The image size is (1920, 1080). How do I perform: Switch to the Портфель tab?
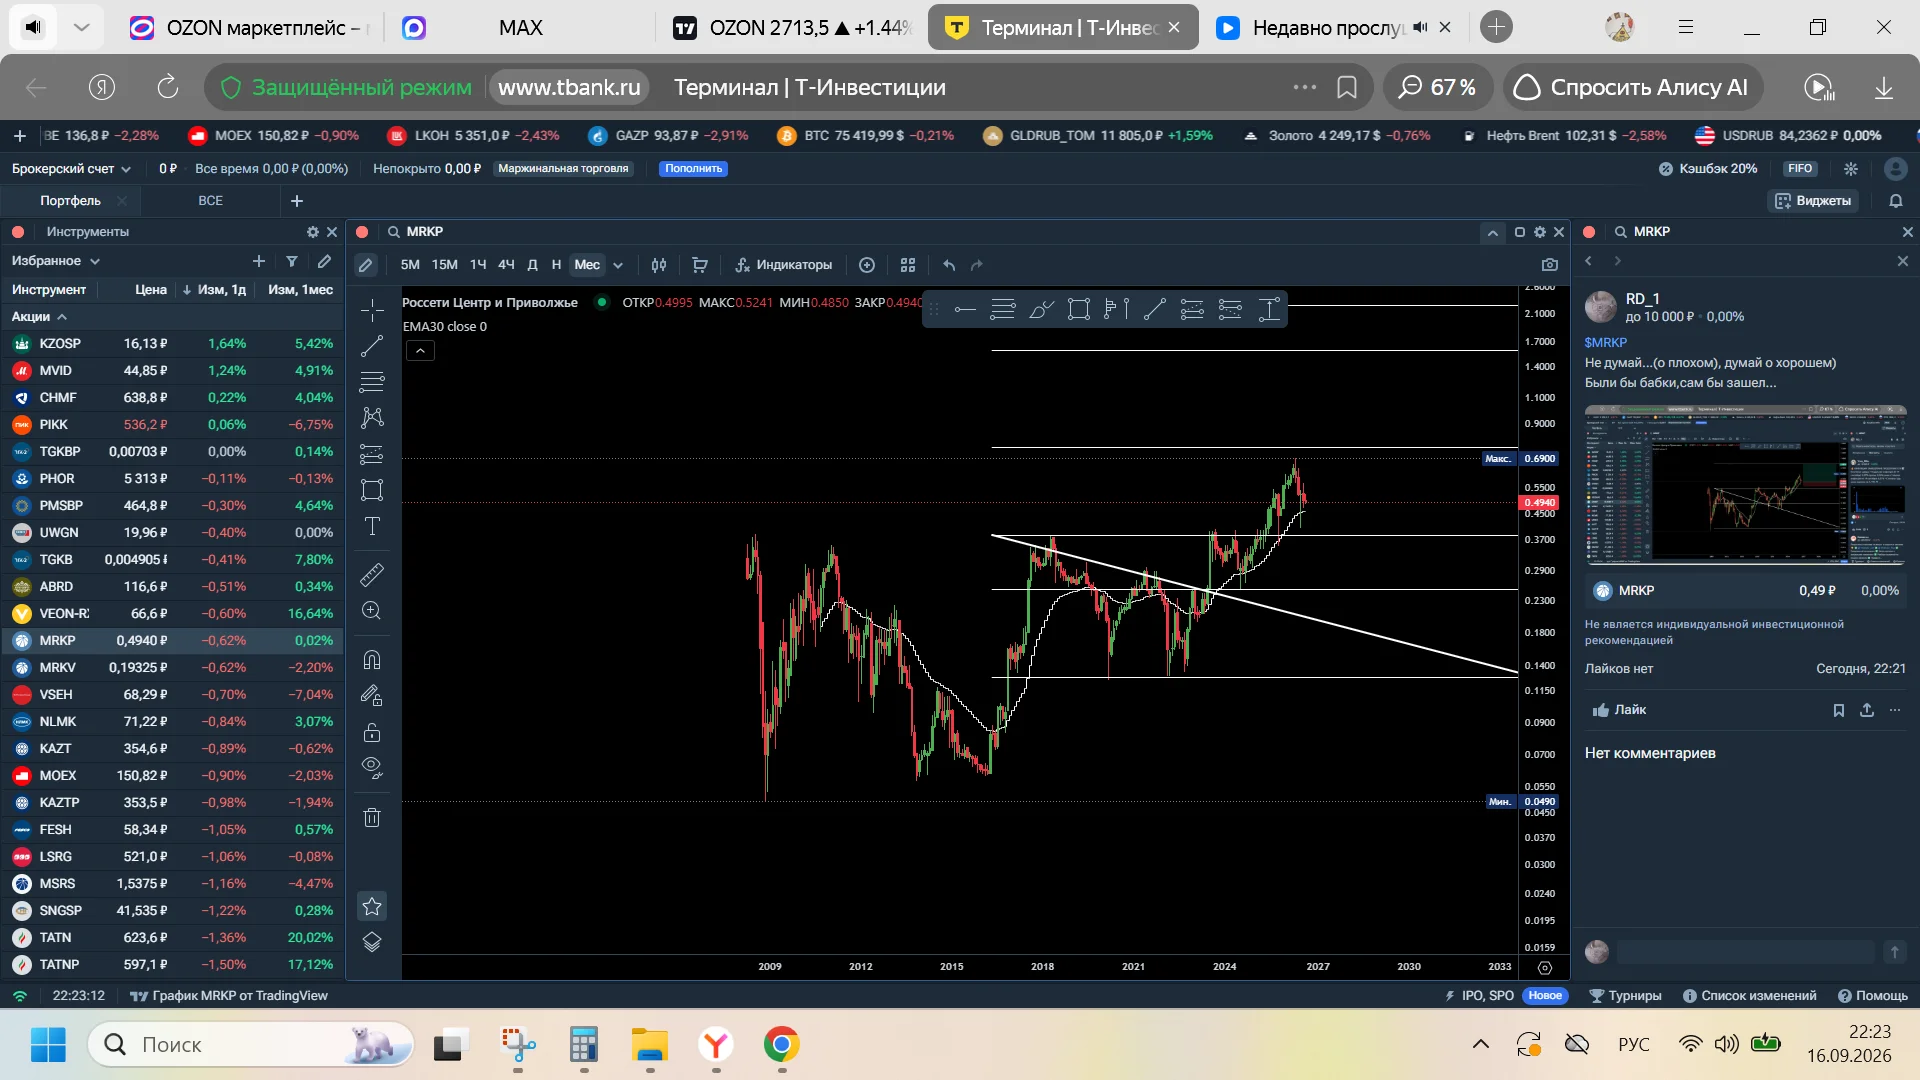[x=70, y=201]
